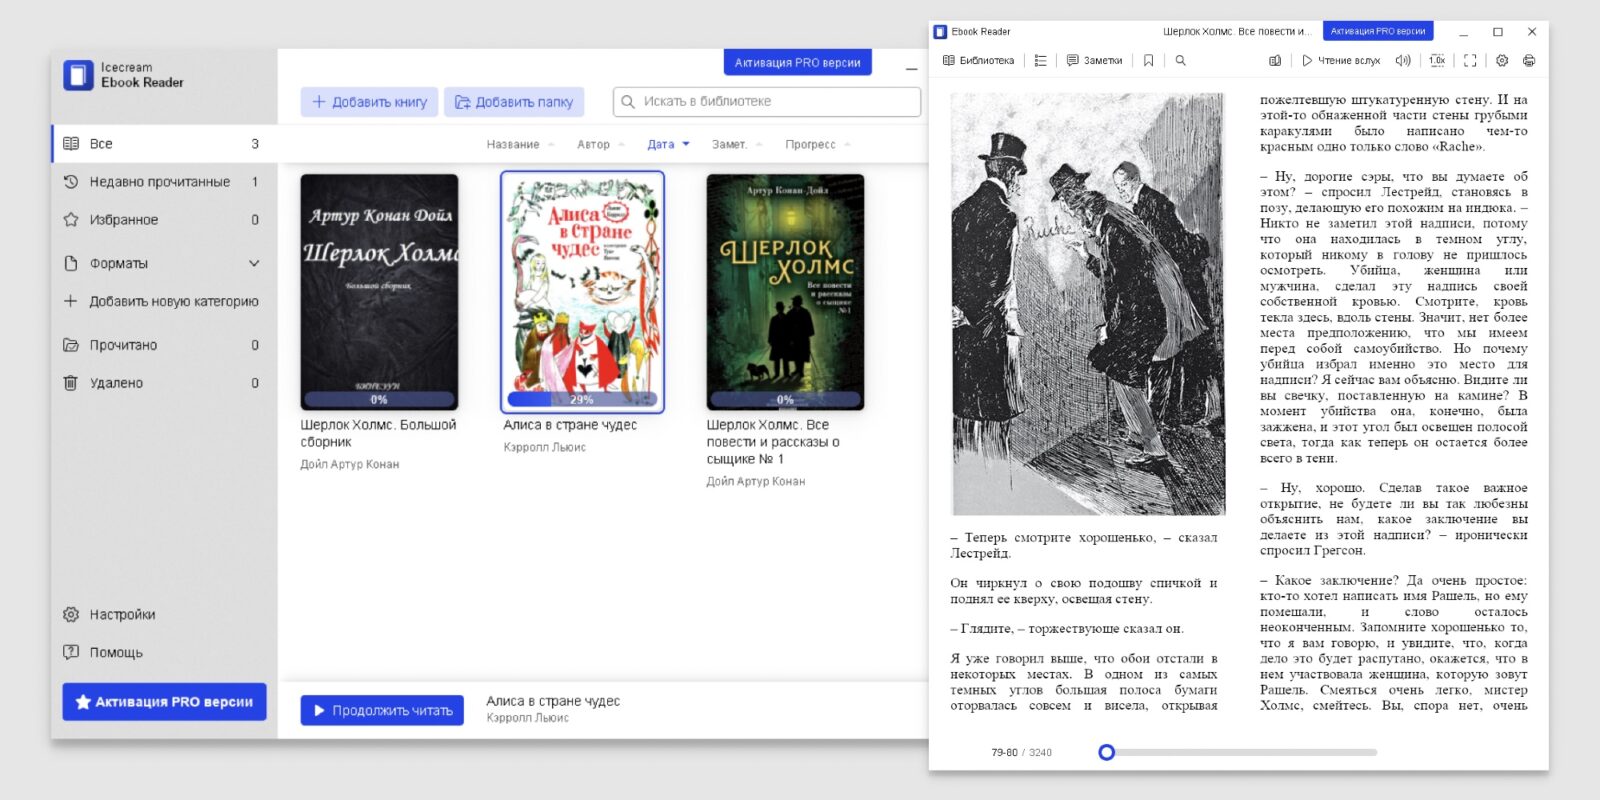
Task: Open the table of contents list icon
Action: 1040,60
